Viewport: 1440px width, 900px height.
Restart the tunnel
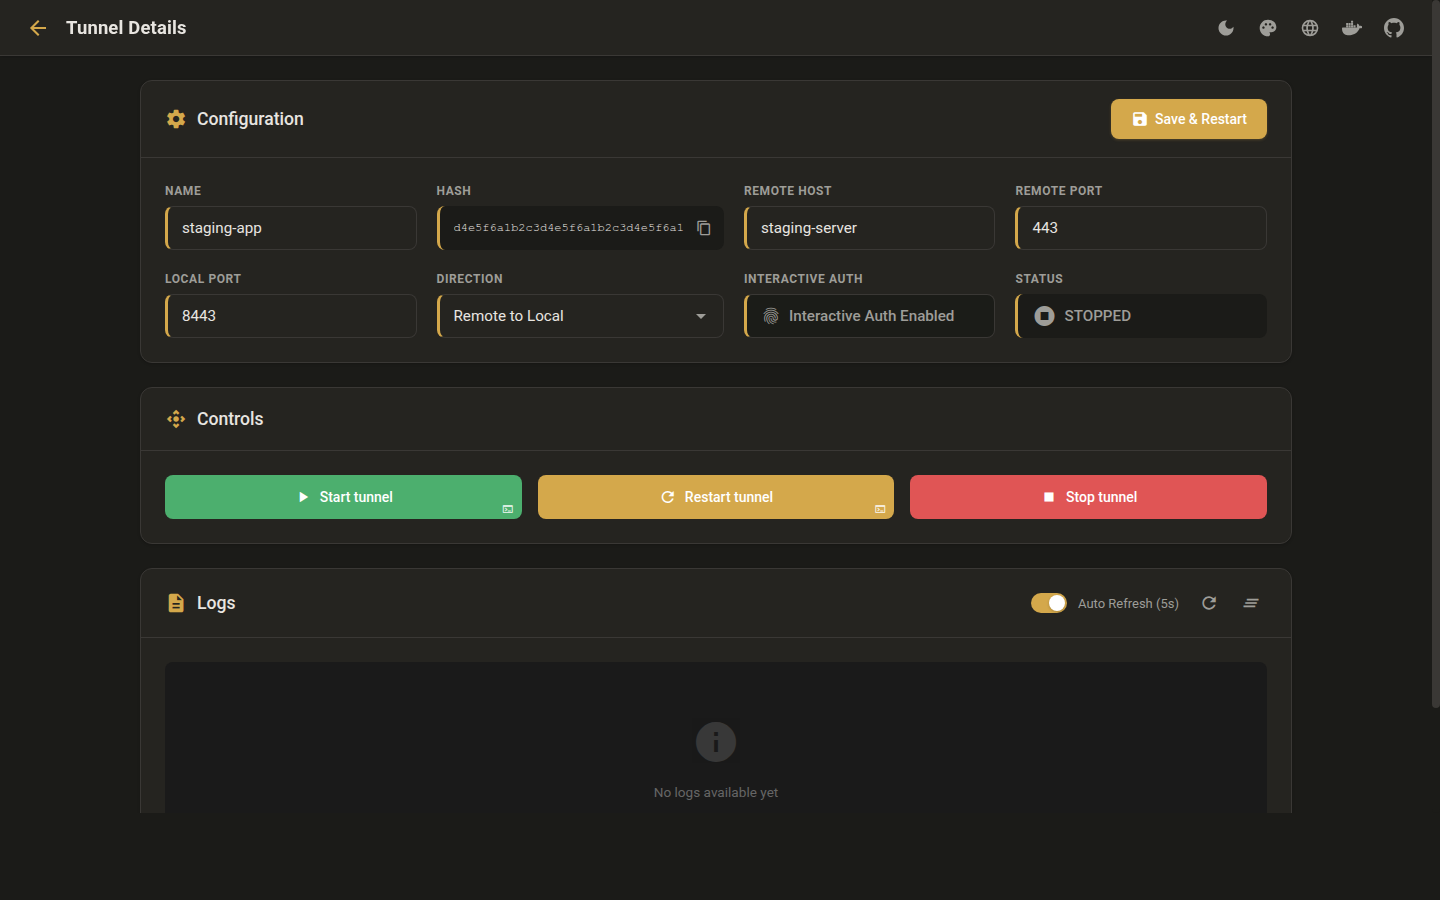click(x=716, y=497)
